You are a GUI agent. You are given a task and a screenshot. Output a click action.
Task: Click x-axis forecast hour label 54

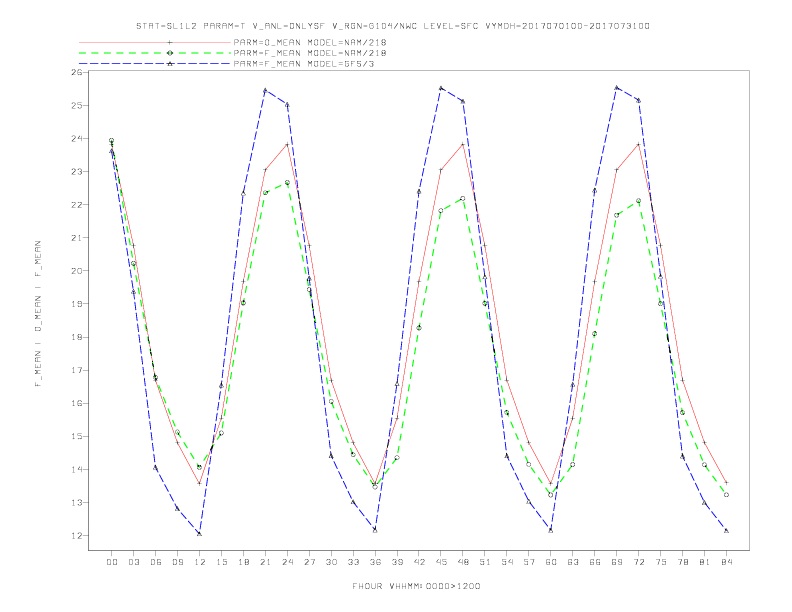pyautogui.click(x=507, y=562)
